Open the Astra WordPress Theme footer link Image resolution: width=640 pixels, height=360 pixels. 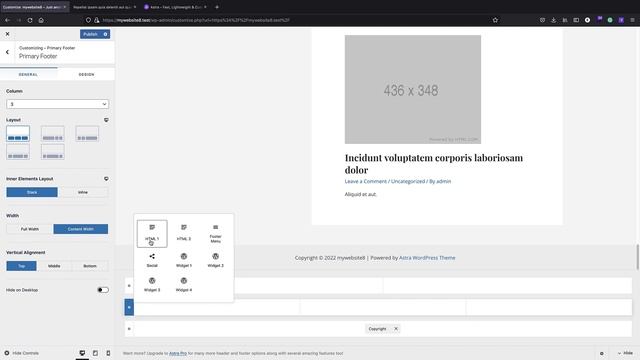pyautogui.click(x=427, y=258)
